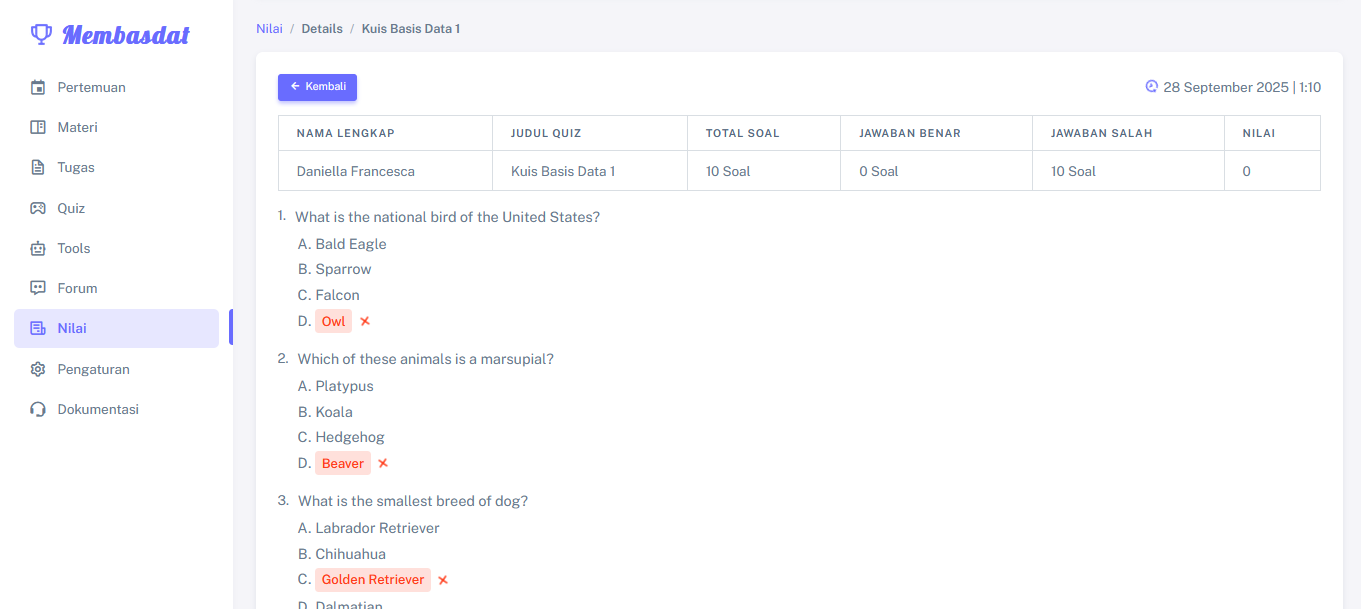This screenshot has height=609, width=1361.
Task: Click the score 0 cell
Action: tap(1272, 171)
